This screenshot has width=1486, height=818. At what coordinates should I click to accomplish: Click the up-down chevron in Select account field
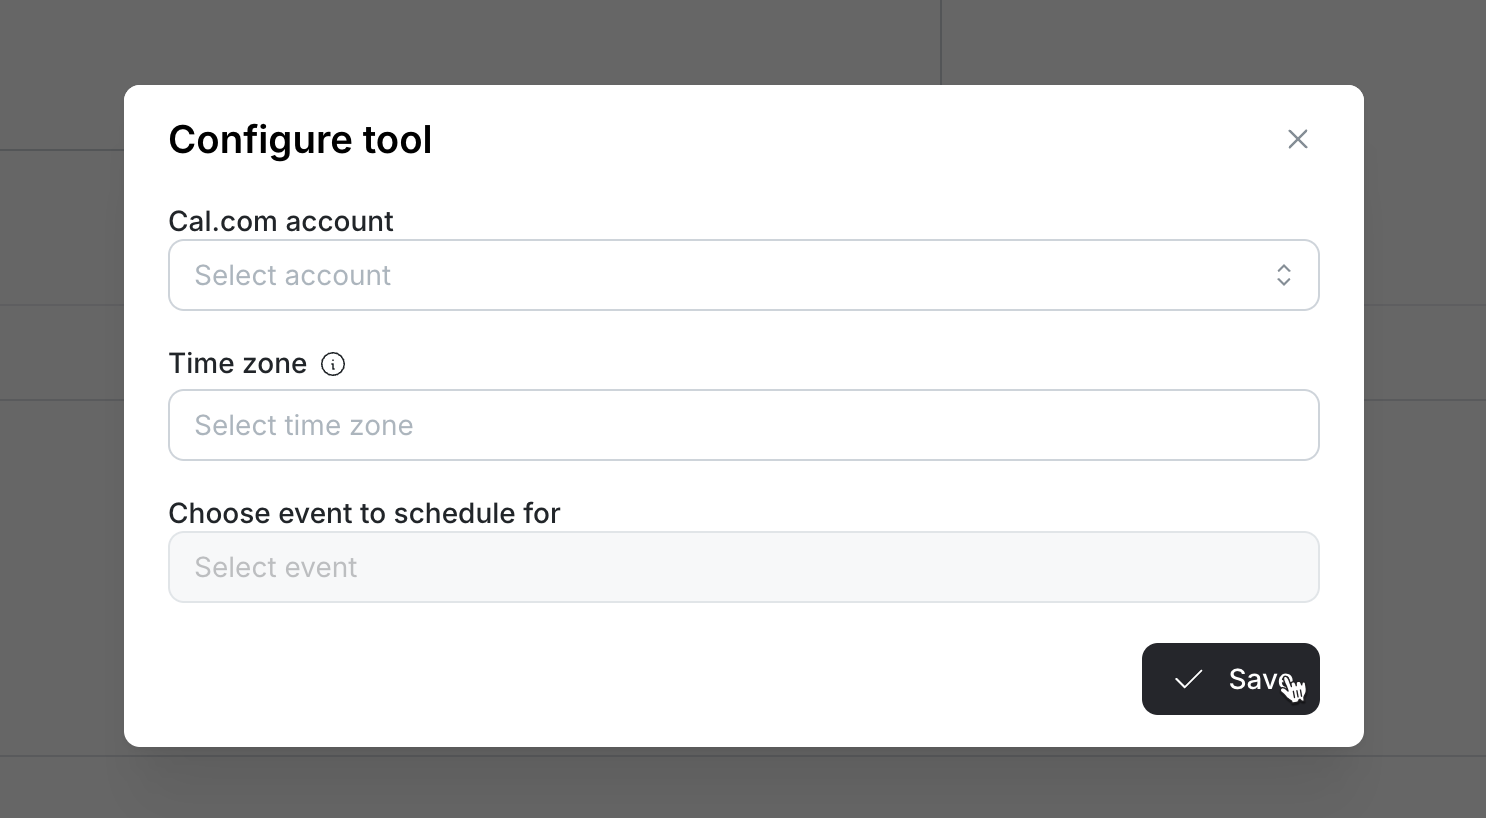coord(1284,275)
